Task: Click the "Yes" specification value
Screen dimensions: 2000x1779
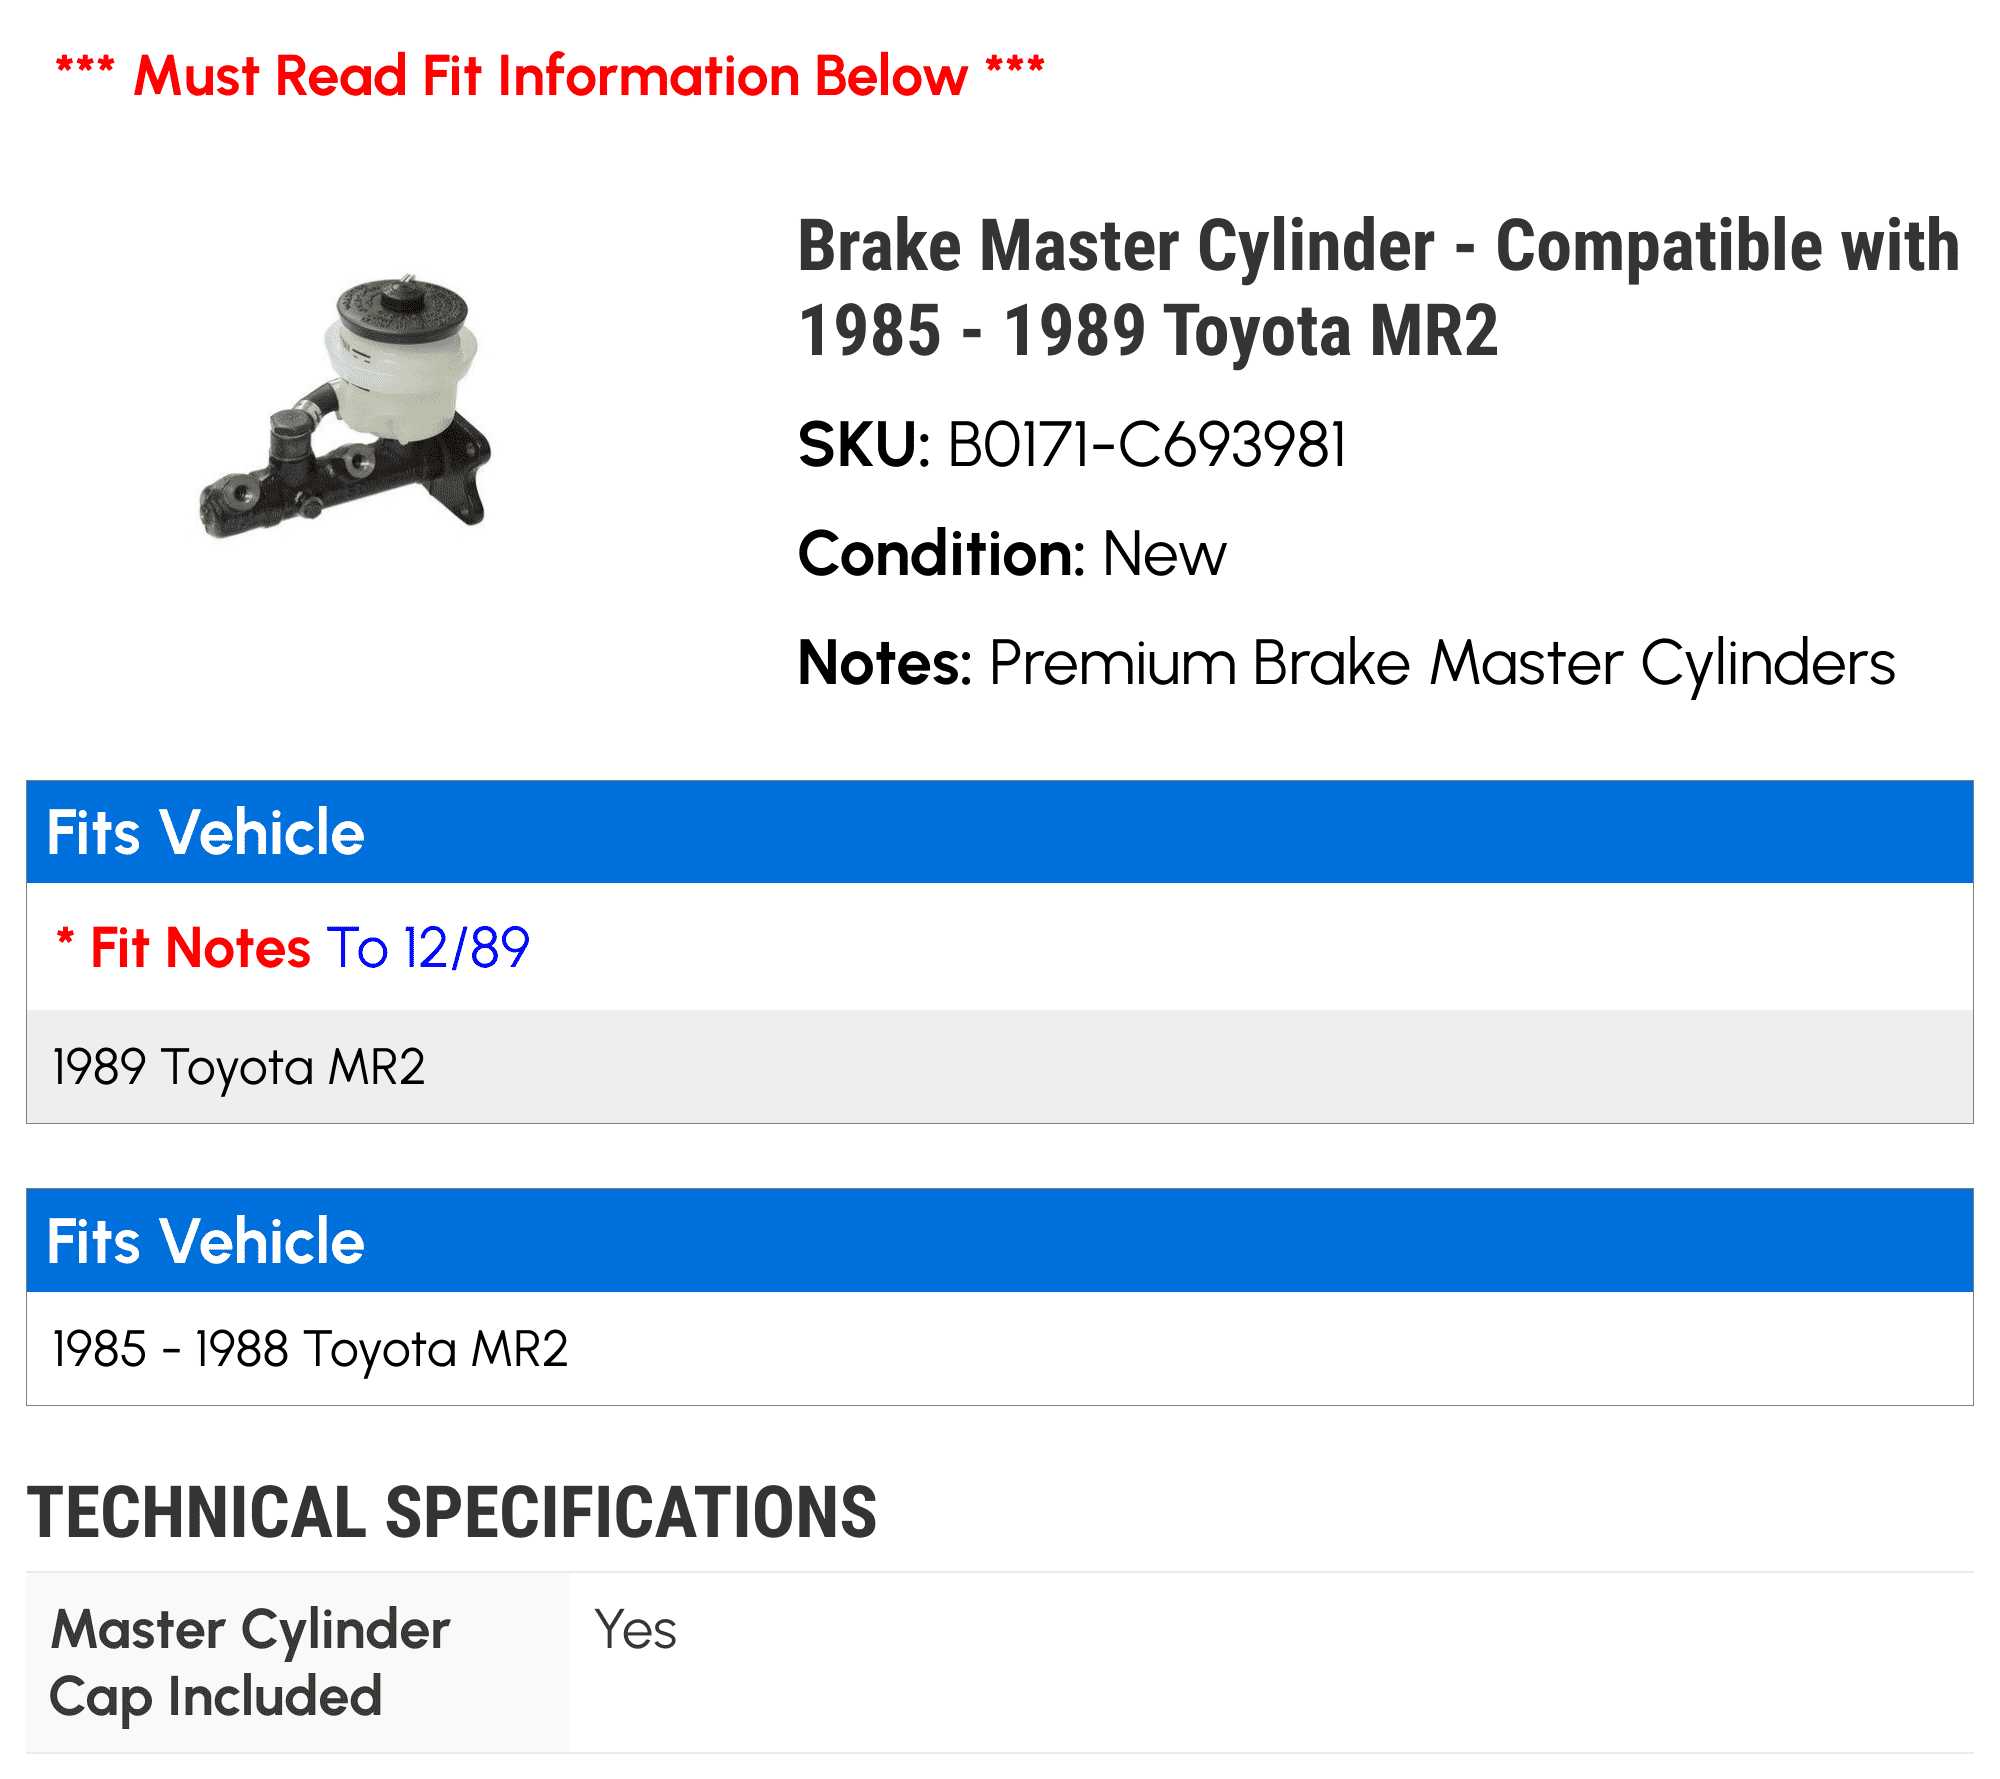Action: pos(636,1630)
